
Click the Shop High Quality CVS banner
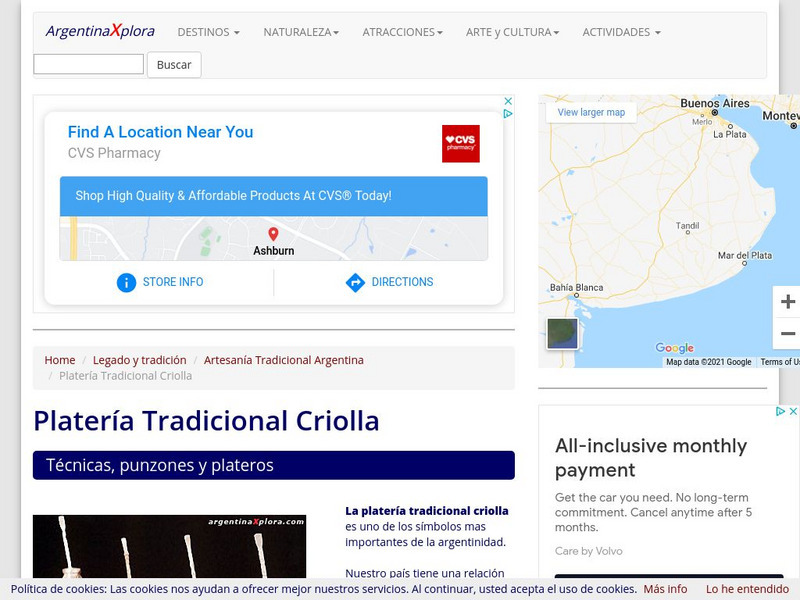(x=273, y=196)
